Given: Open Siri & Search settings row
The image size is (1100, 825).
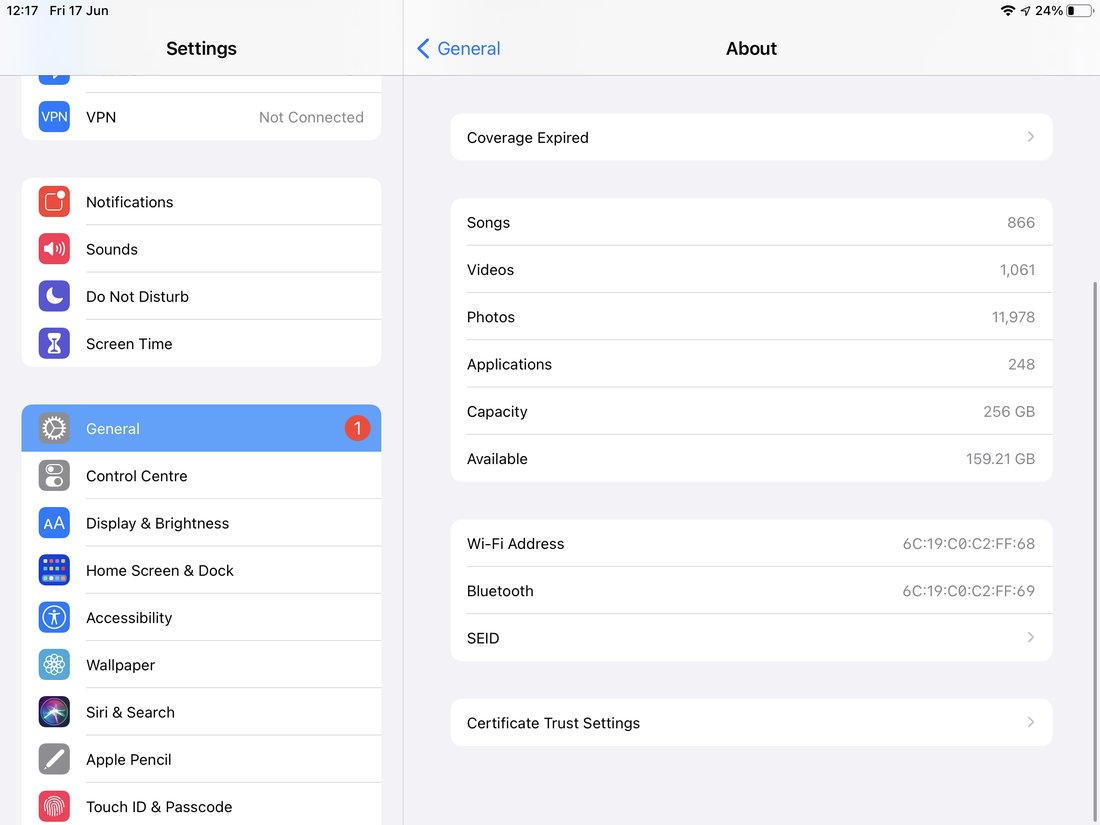Looking at the screenshot, I should pyautogui.click(x=201, y=712).
